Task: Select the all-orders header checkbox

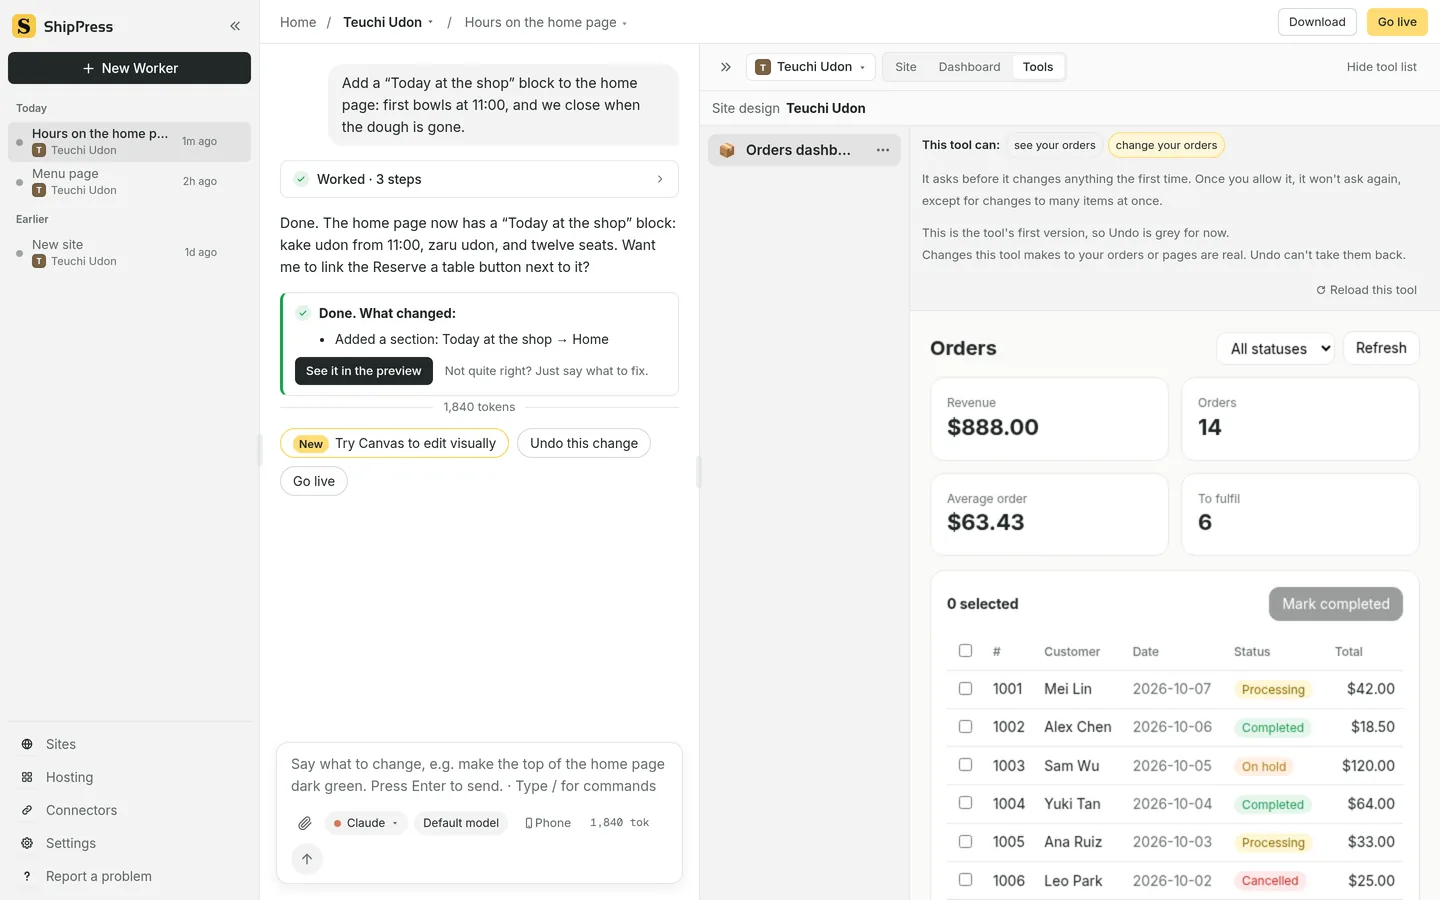Action: click(x=965, y=650)
